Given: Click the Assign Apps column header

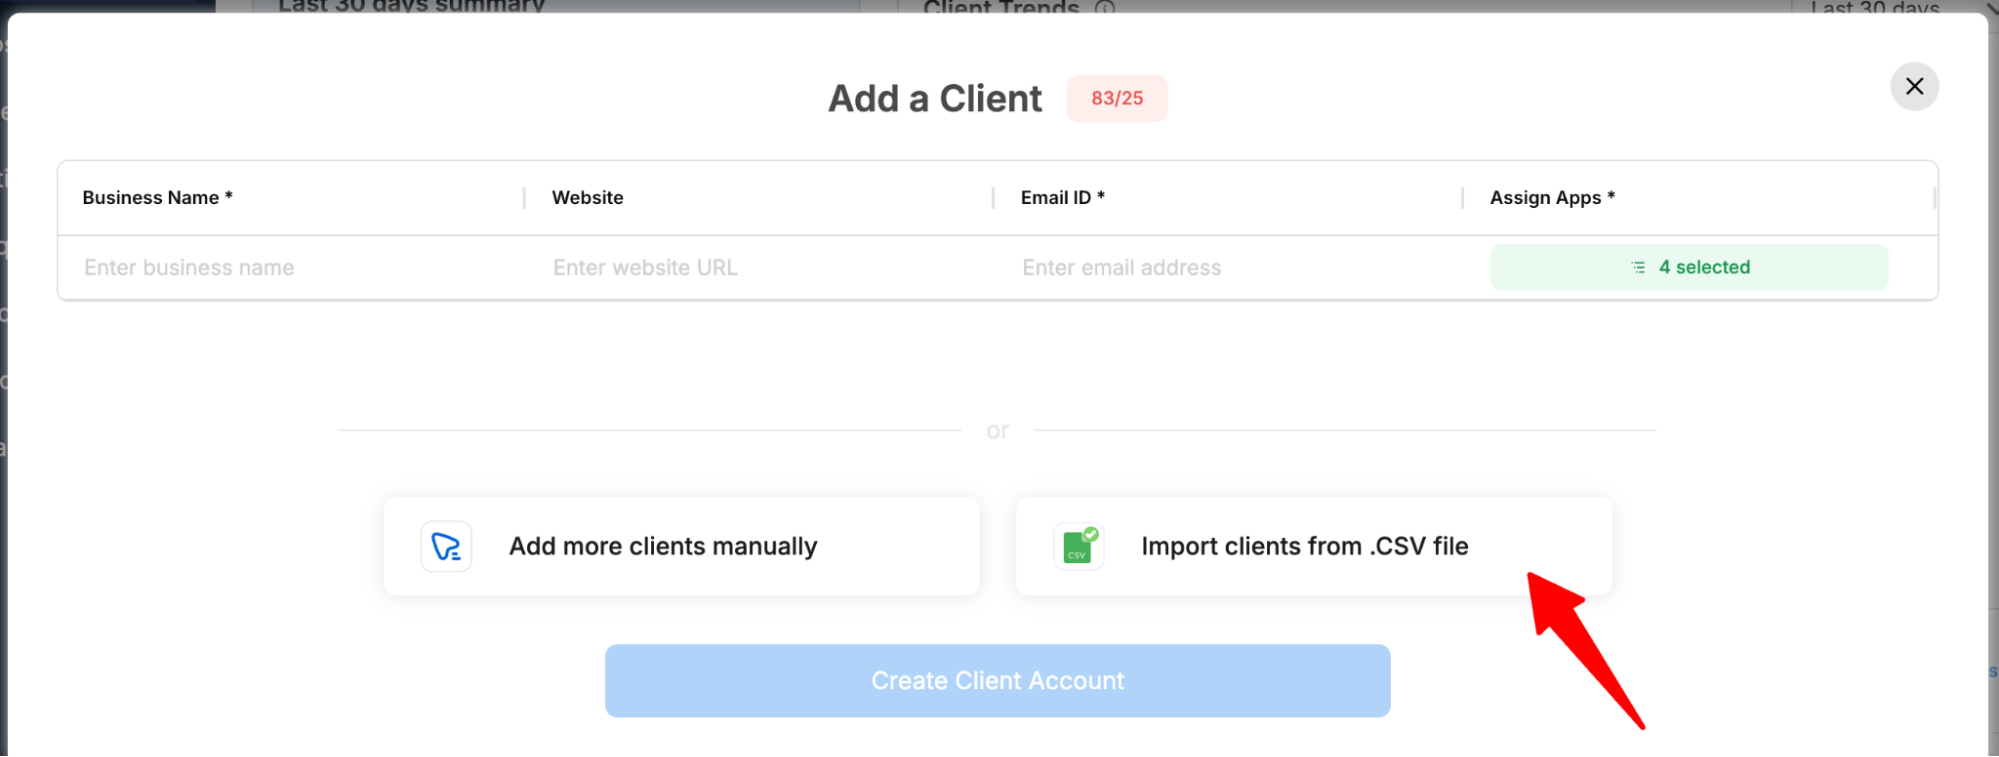Looking at the screenshot, I should pyautogui.click(x=1552, y=197).
